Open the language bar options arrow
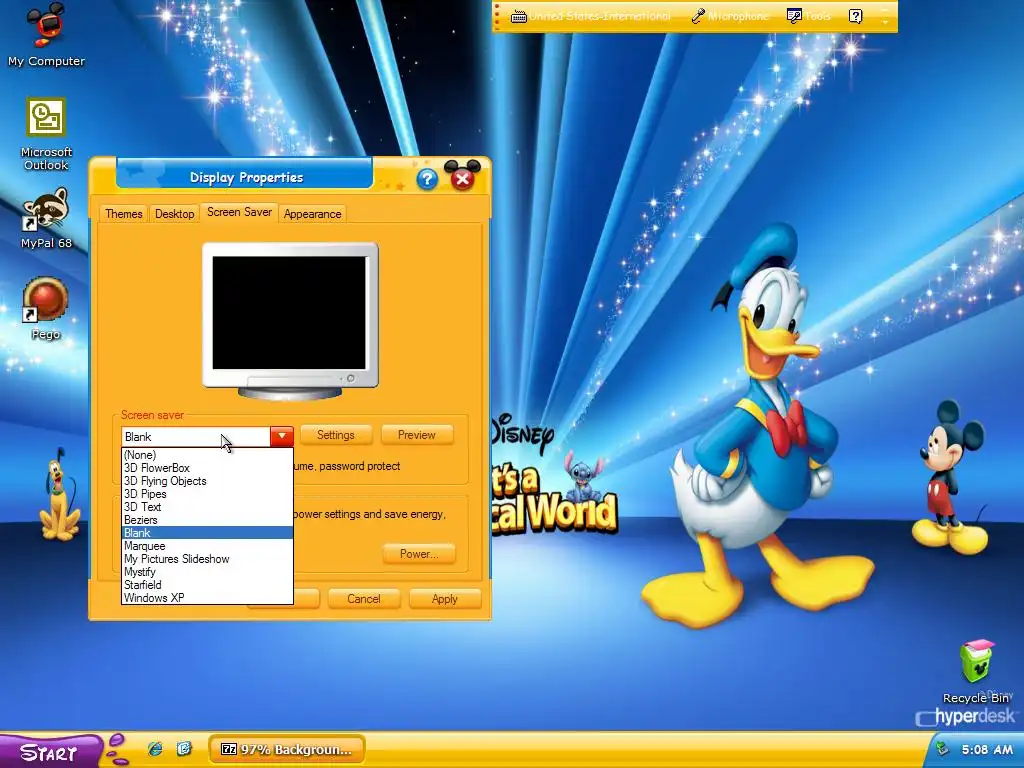The height and width of the screenshot is (768, 1024). tap(886, 22)
